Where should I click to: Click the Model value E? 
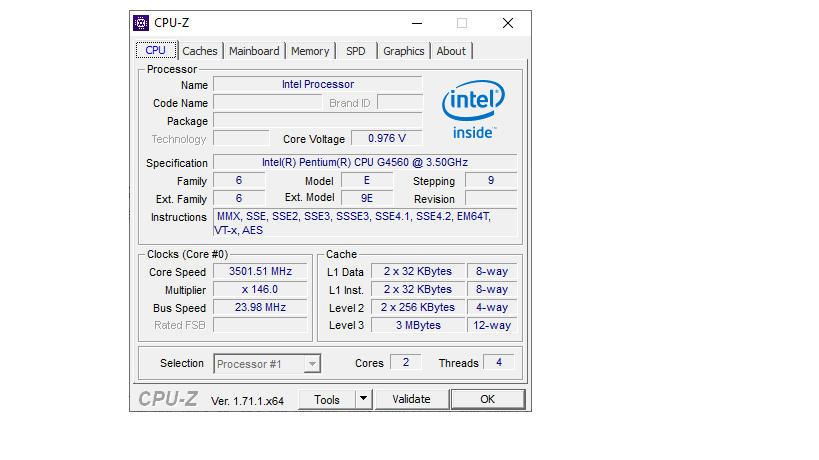[367, 181]
